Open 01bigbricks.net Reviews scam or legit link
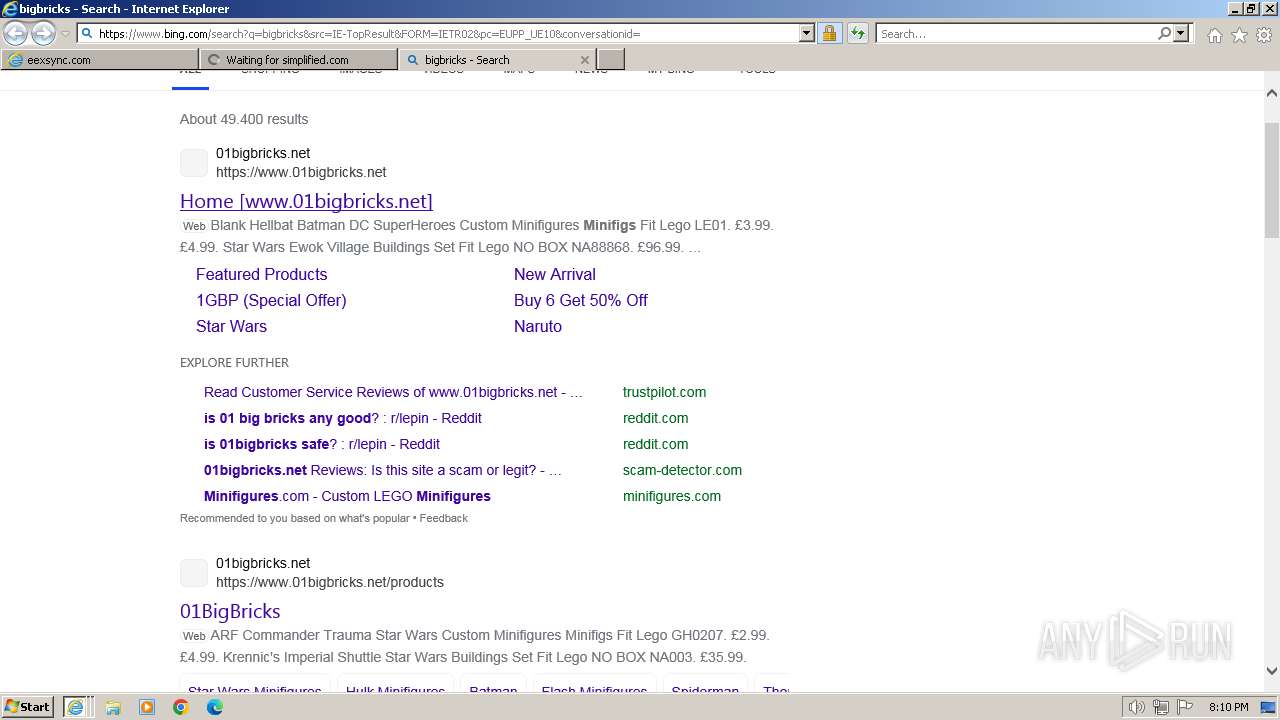Viewport: 1280px width, 720px height. 383,470
